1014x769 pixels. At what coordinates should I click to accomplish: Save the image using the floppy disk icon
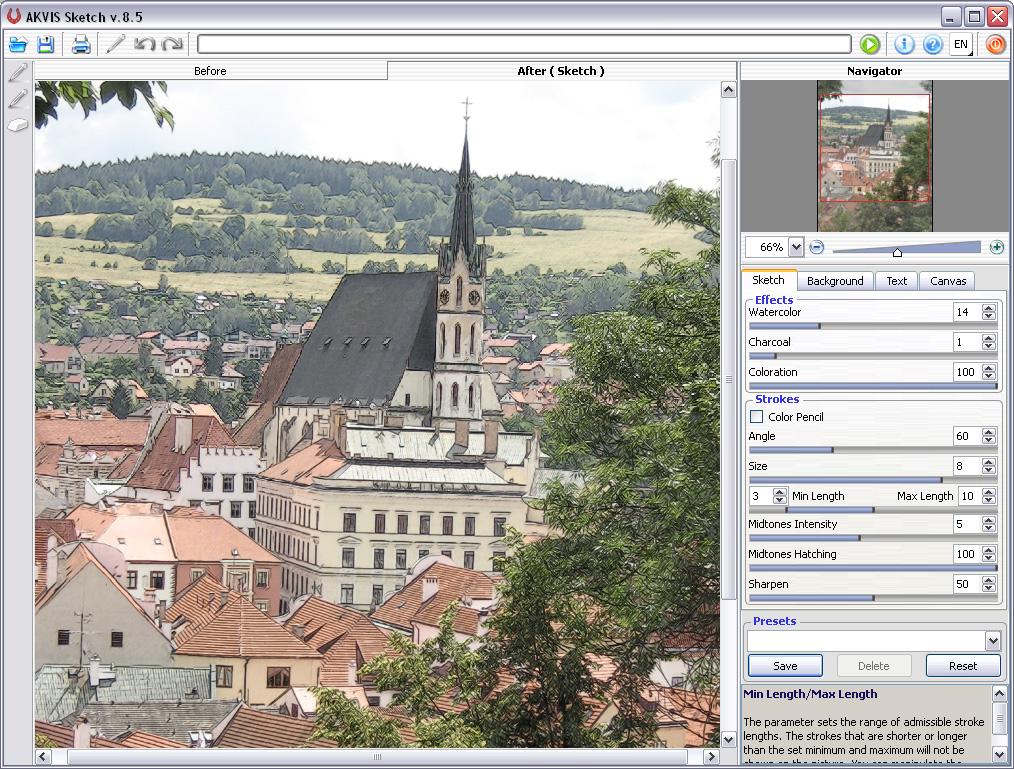(46, 44)
